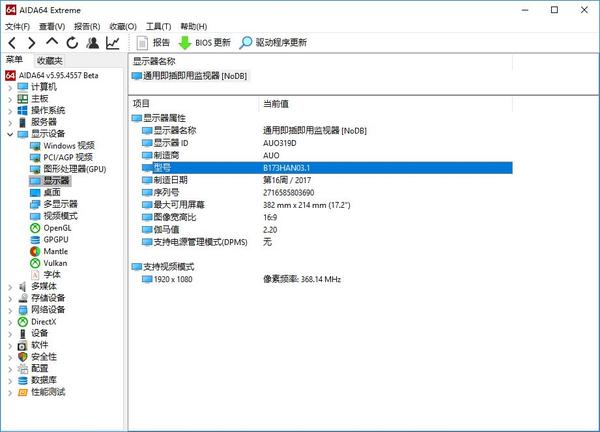Click the 软件 tree icon
This screenshot has height=432, width=600.
pyautogui.click(x=23, y=346)
